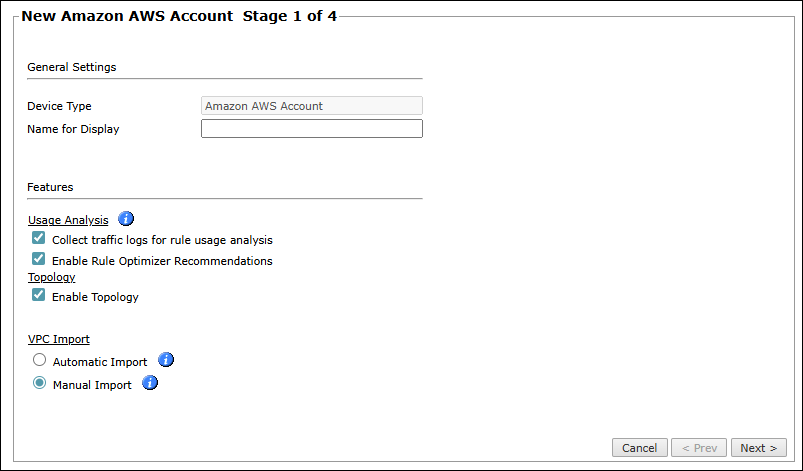Disable the Enable Rule Optimizer Recommendations checkbox
The width and height of the screenshot is (803, 471).
39,259
